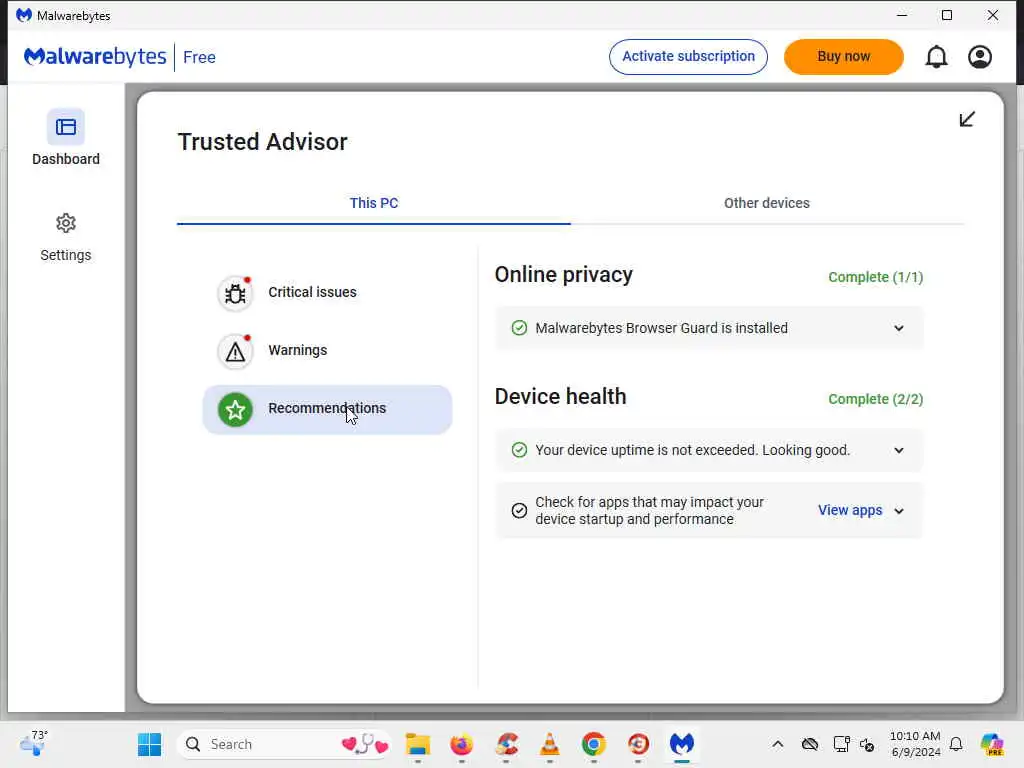Click the 'Online privacy' heading
1024x768 pixels.
coord(564,275)
